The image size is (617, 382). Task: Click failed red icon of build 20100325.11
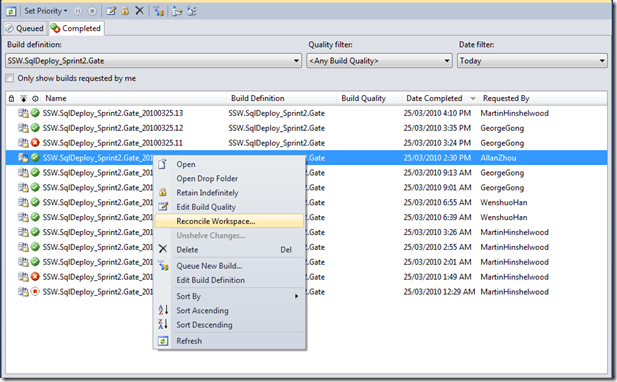tap(35, 143)
